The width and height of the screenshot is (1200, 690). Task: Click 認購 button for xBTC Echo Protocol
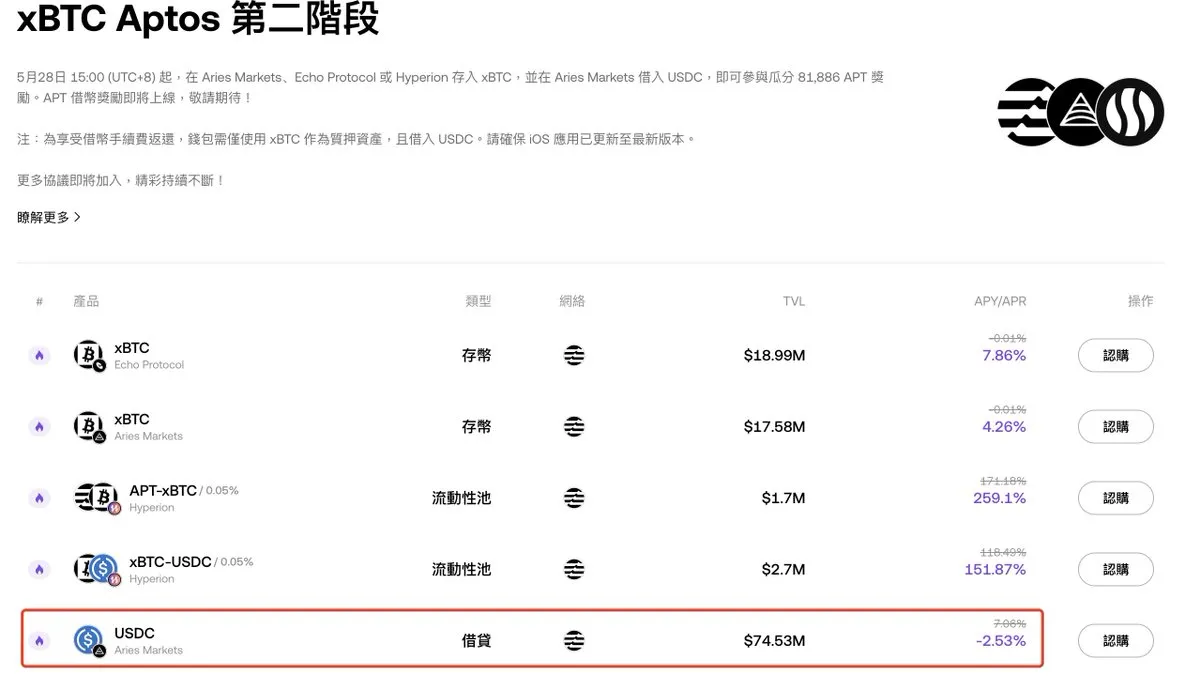coord(1115,356)
